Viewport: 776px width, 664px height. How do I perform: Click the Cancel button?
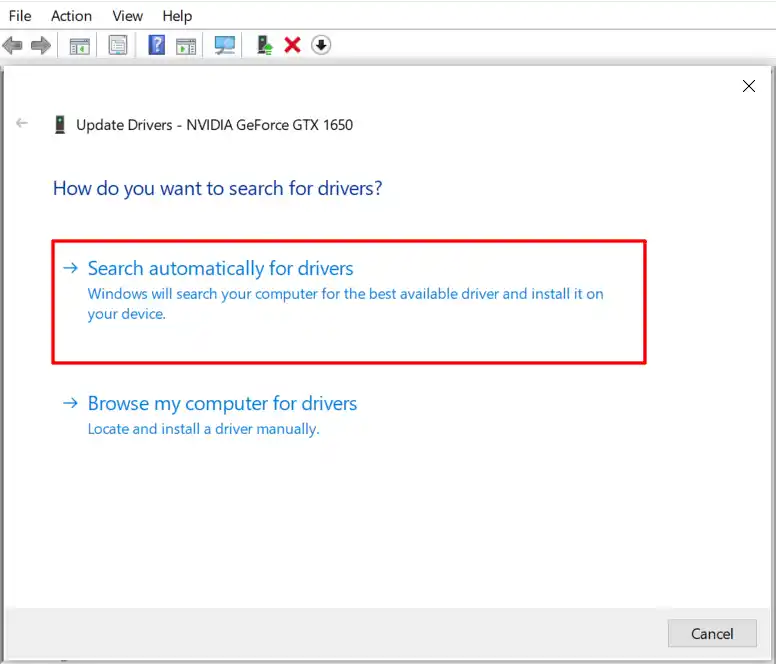[x=712, y=633]
